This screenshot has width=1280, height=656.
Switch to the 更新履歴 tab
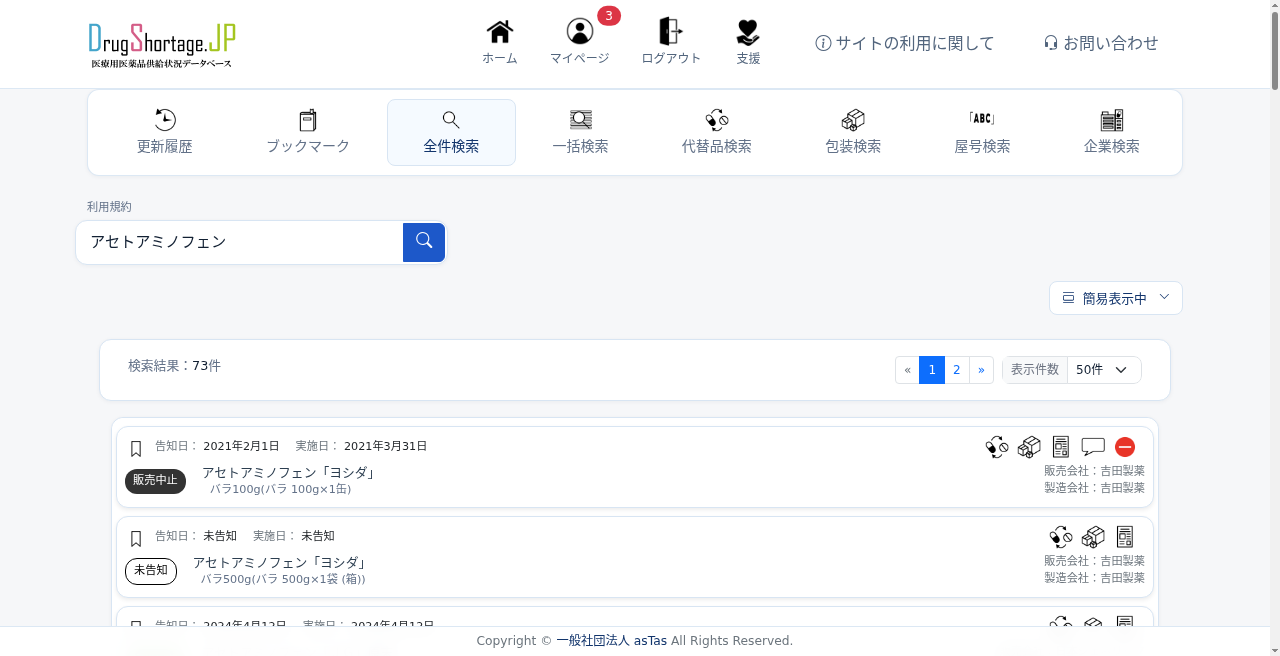coord(165,132)
